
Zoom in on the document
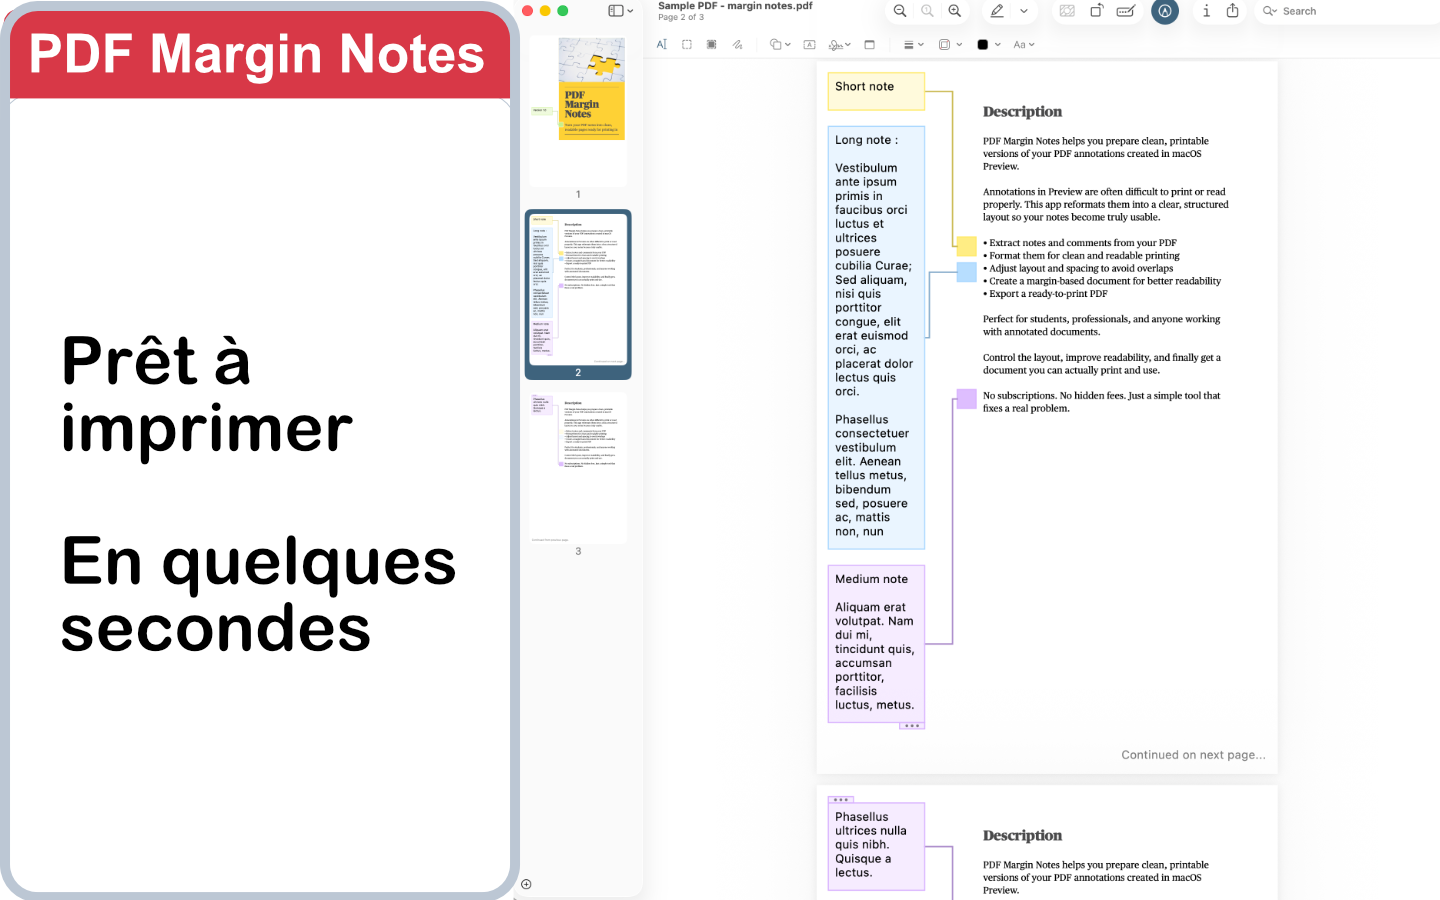tap(955, 11)
